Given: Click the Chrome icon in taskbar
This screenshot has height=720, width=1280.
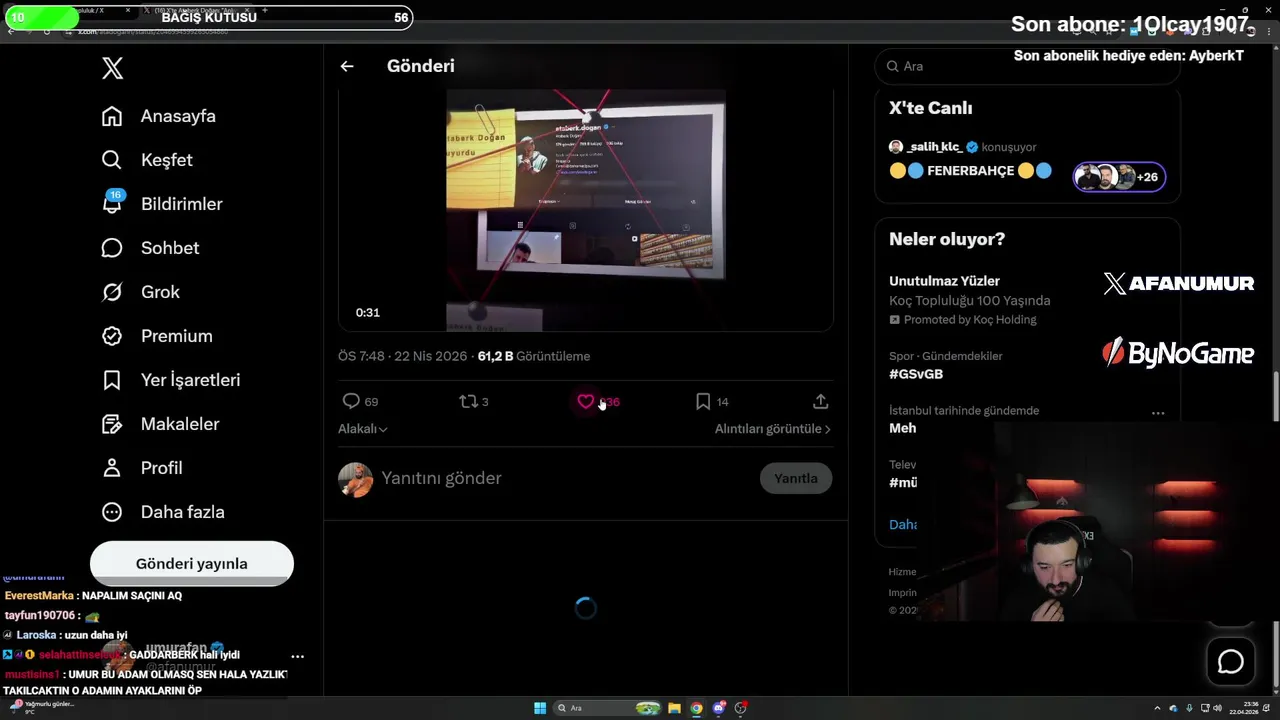Looking at the screenshot, I should pos(697,708).
